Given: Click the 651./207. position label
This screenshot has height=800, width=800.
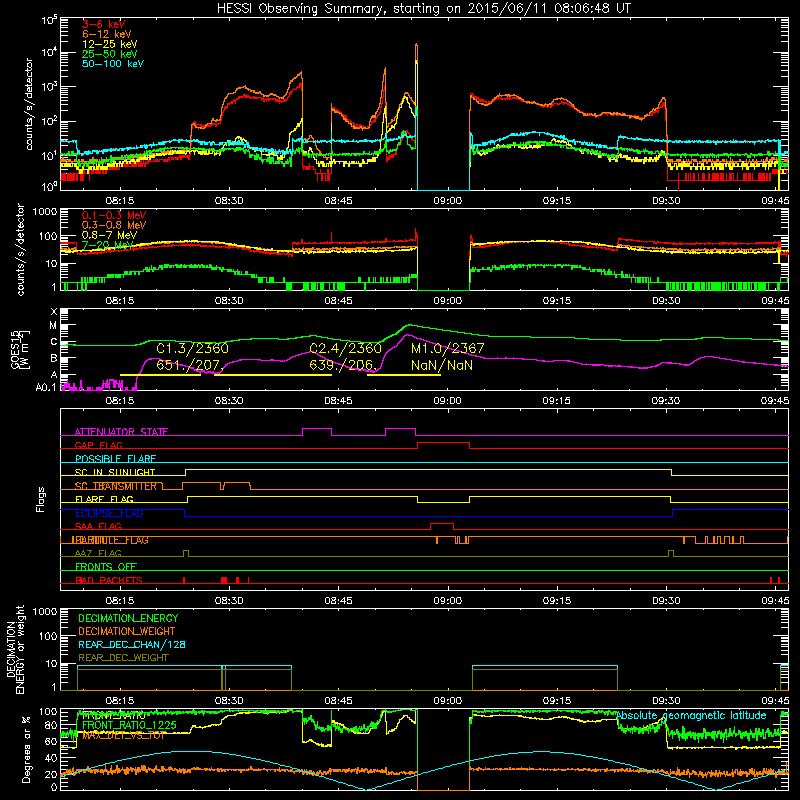Looking at the screenshot, I should [189, 365].
